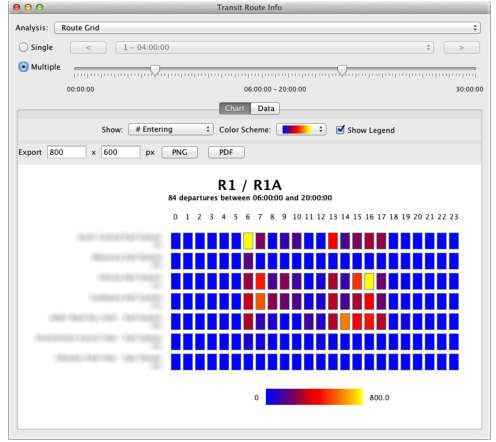Viewport: 496px width, 442px height.
Task: Select the Multiple radio button
Action: point(23,67)
